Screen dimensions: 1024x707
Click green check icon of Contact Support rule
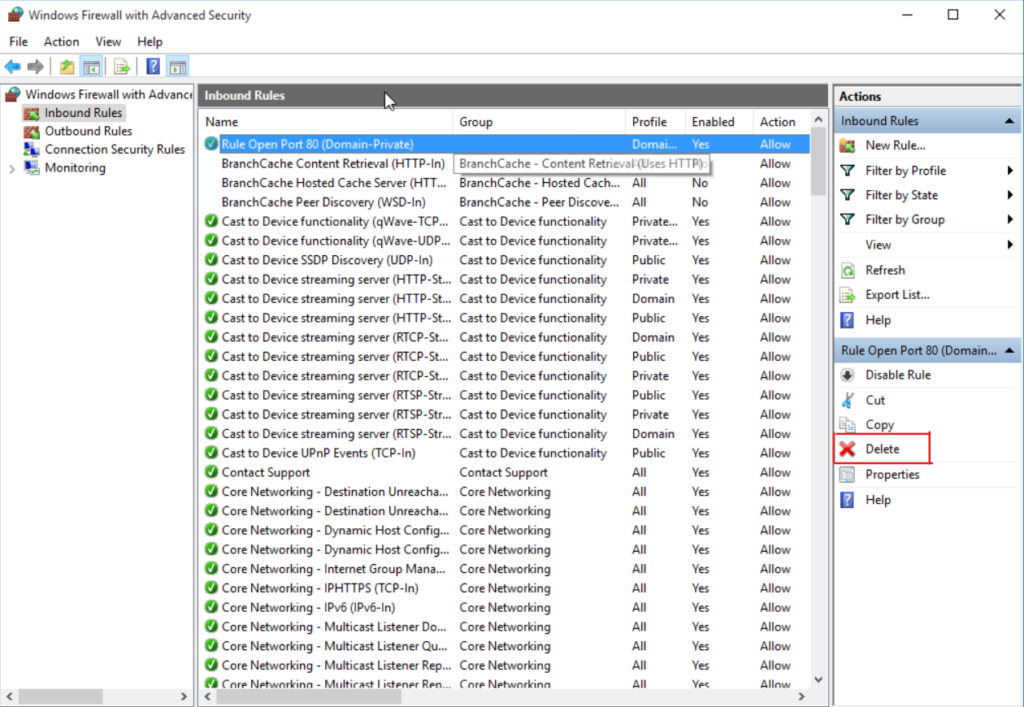tap(211, 472)
